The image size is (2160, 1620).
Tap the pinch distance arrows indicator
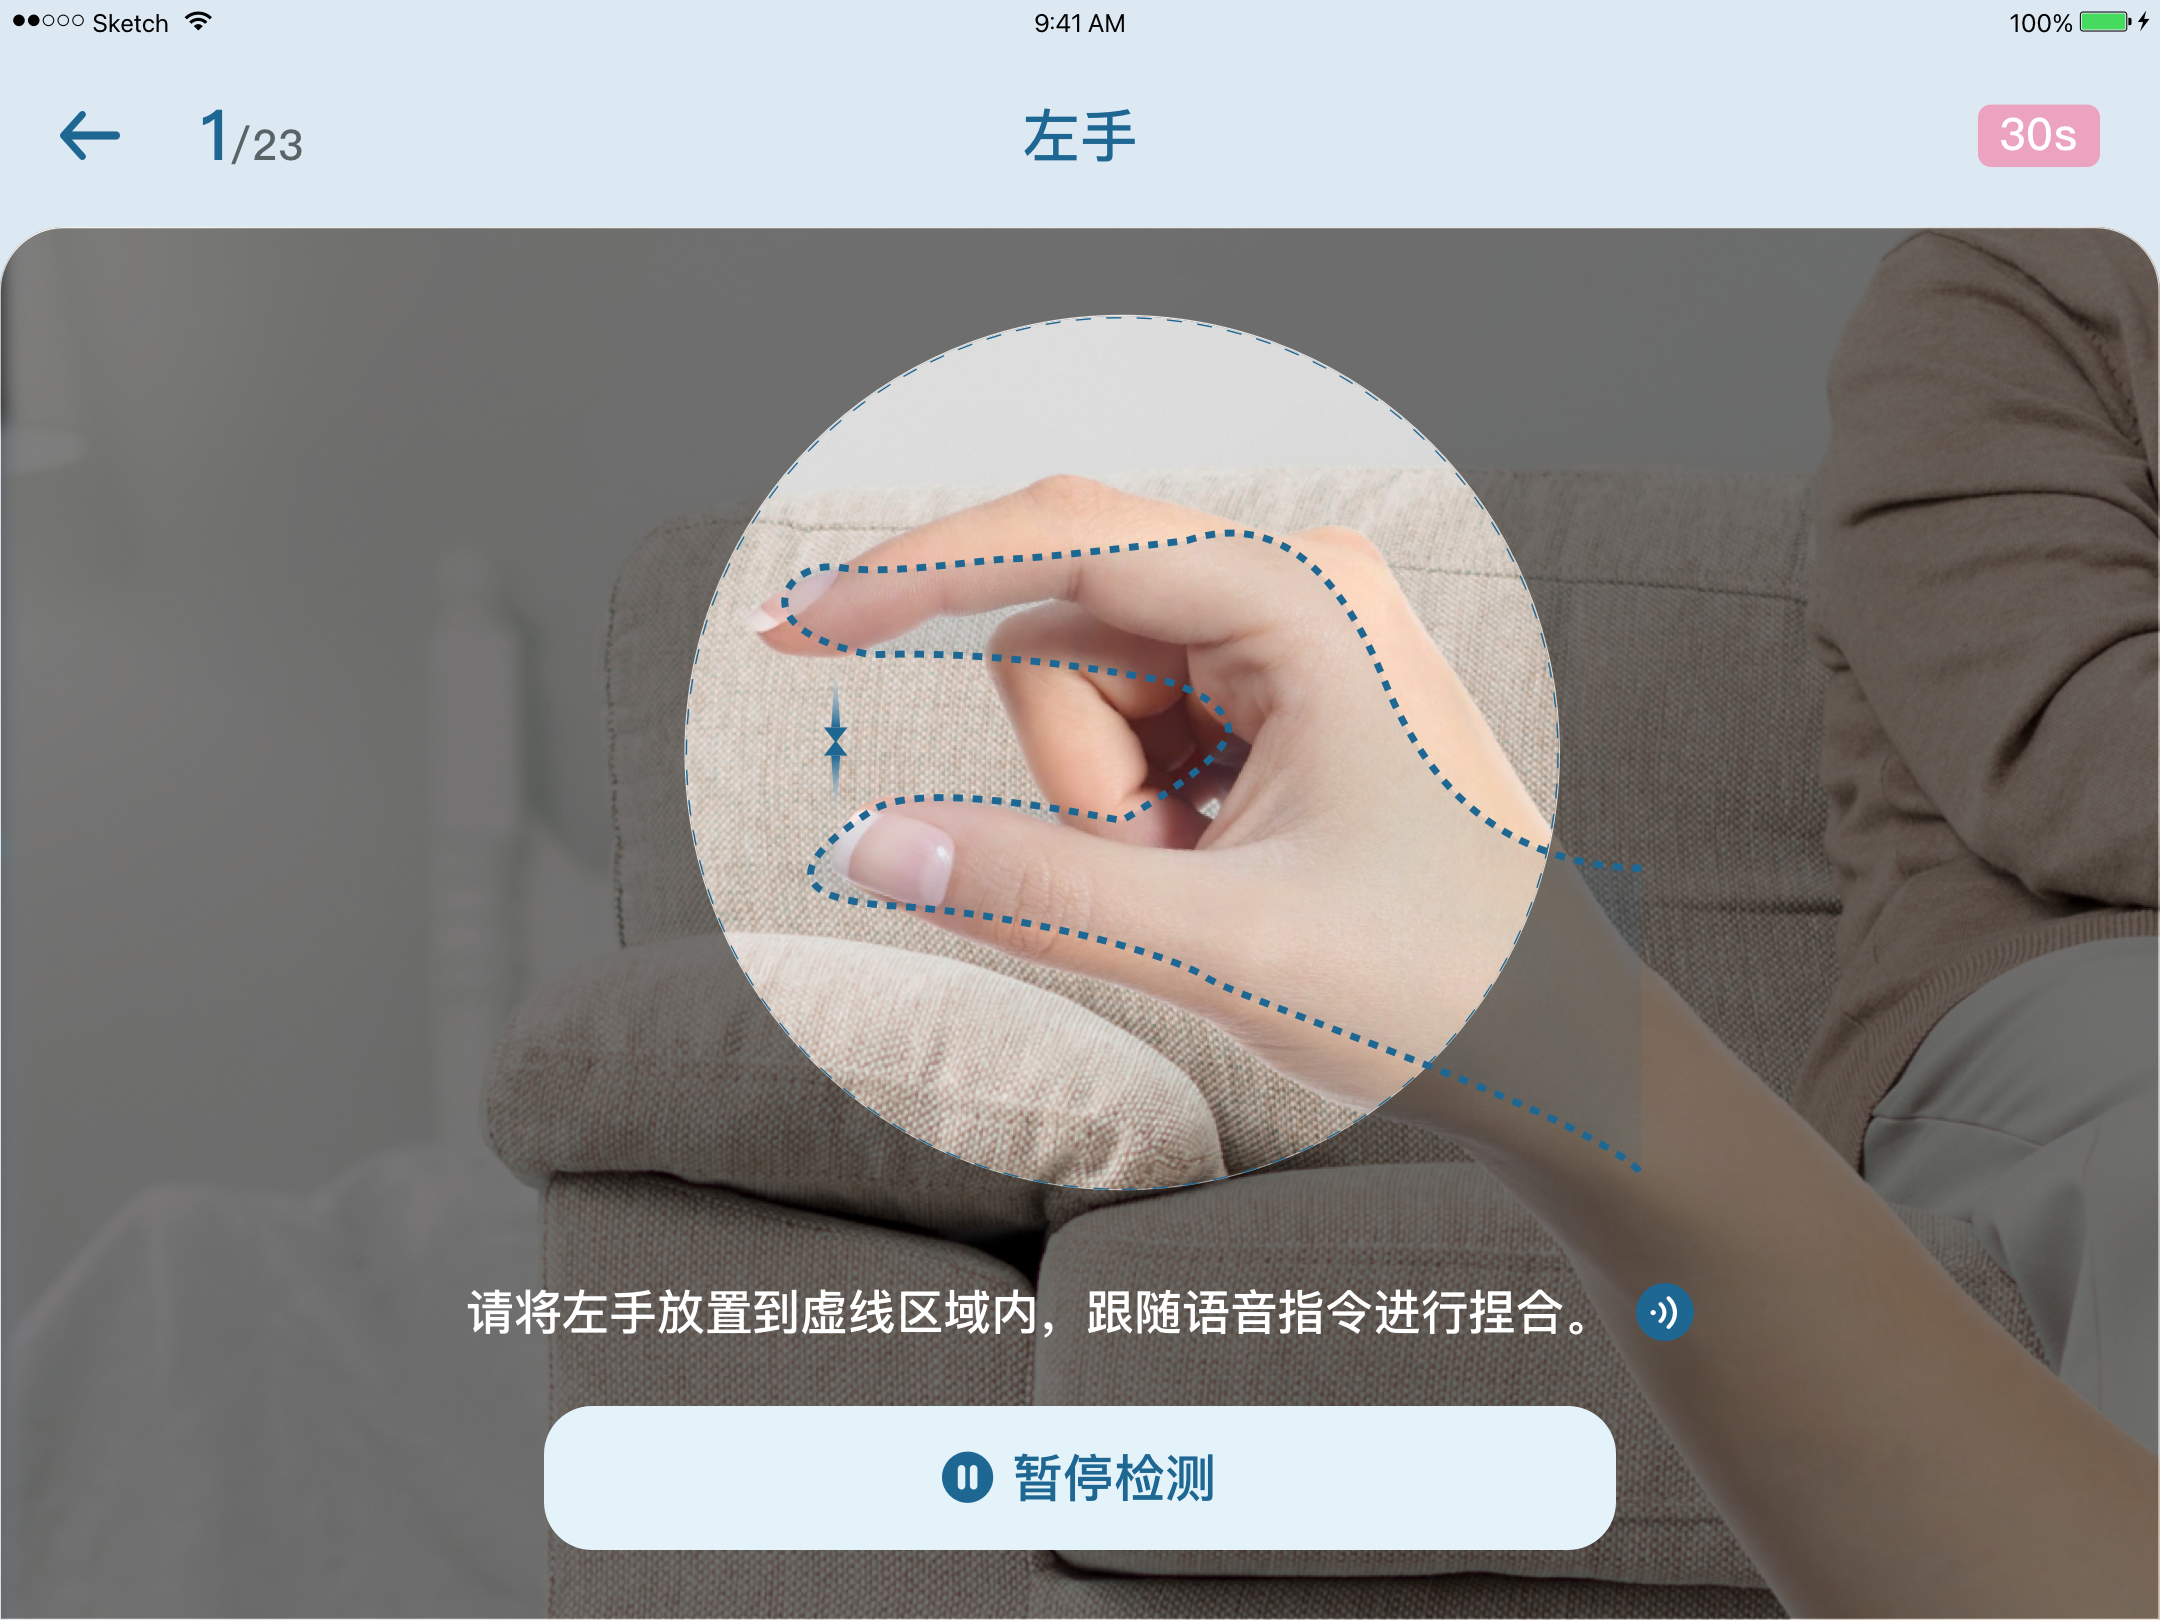click(x=836, y=740)
